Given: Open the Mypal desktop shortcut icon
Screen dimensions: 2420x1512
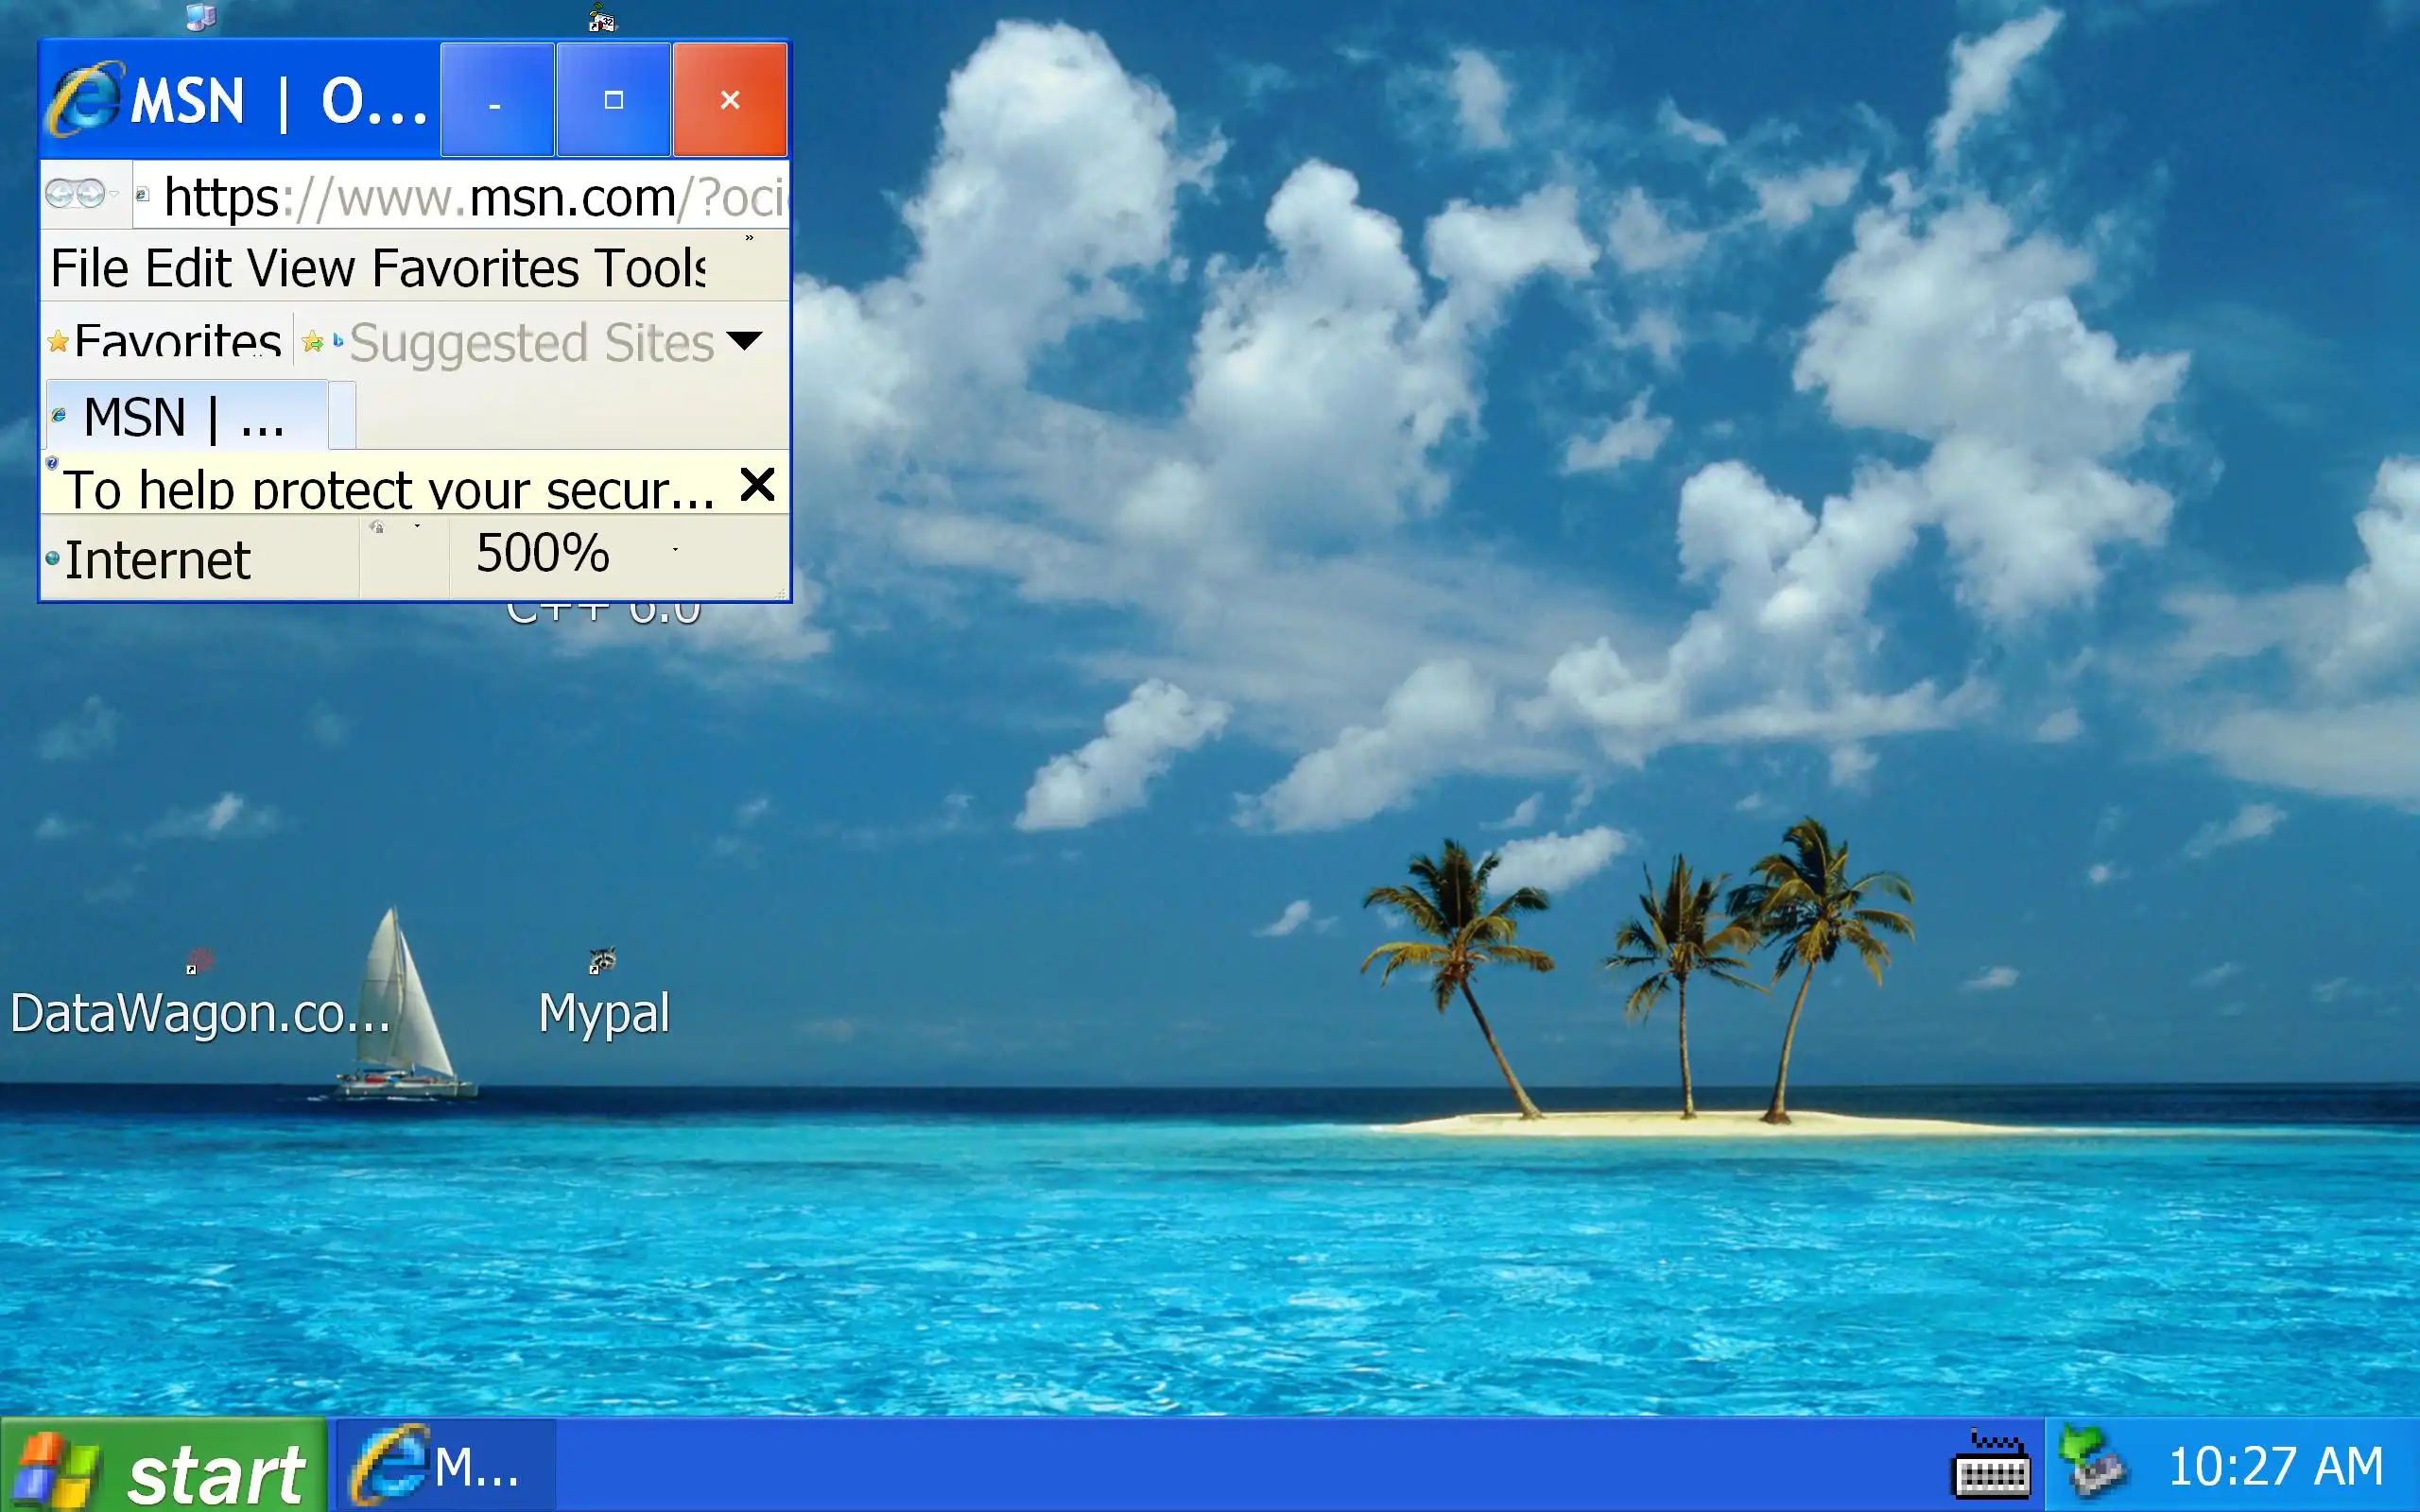Looking at the screenshot, I should pyautogui.click(x=602, y=962).
